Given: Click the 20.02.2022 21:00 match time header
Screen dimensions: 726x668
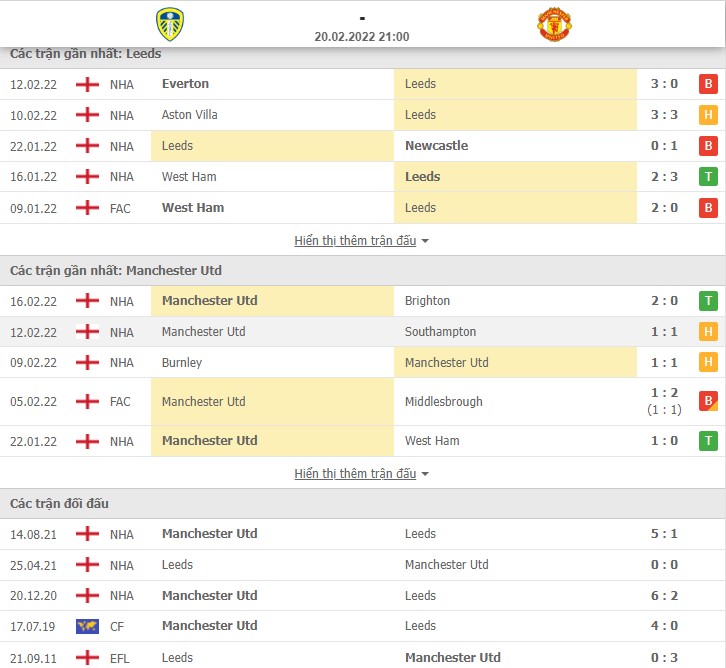Looking at the screenshot, I should [x=362, y=37].
